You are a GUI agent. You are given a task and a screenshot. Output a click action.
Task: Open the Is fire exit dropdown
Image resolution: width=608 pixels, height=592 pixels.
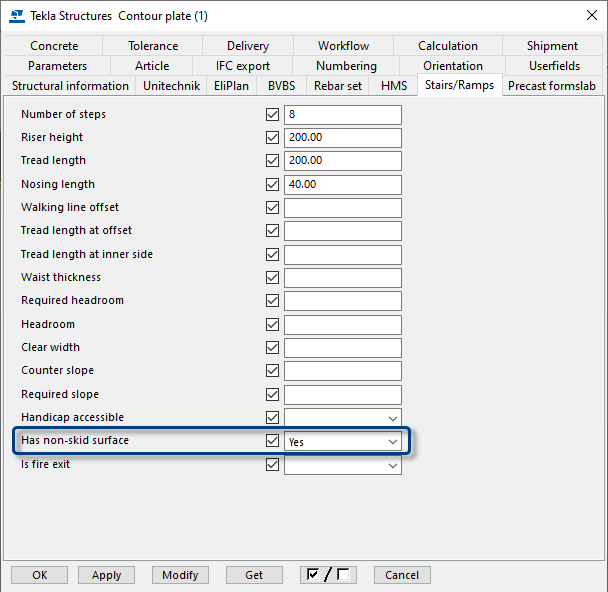pos(393,465)
